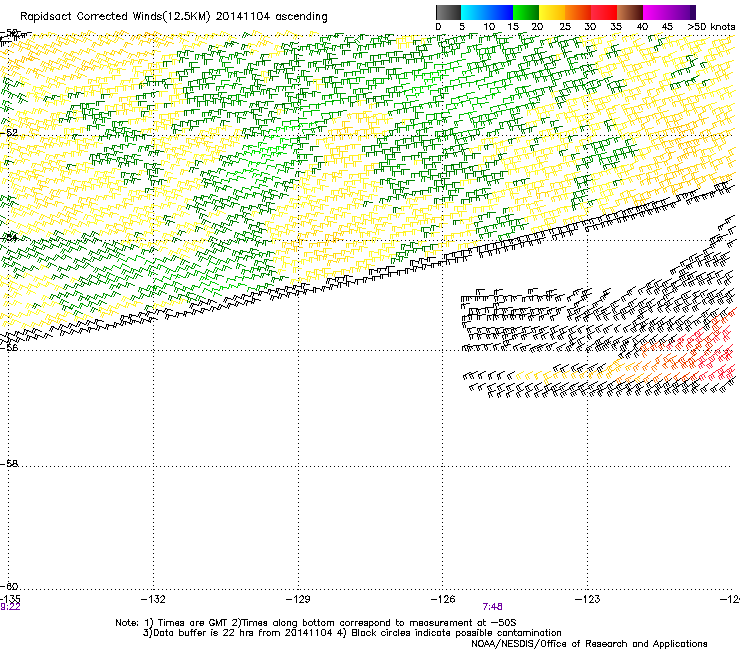Click the purple time stamp '9:22'

[10, 607]
